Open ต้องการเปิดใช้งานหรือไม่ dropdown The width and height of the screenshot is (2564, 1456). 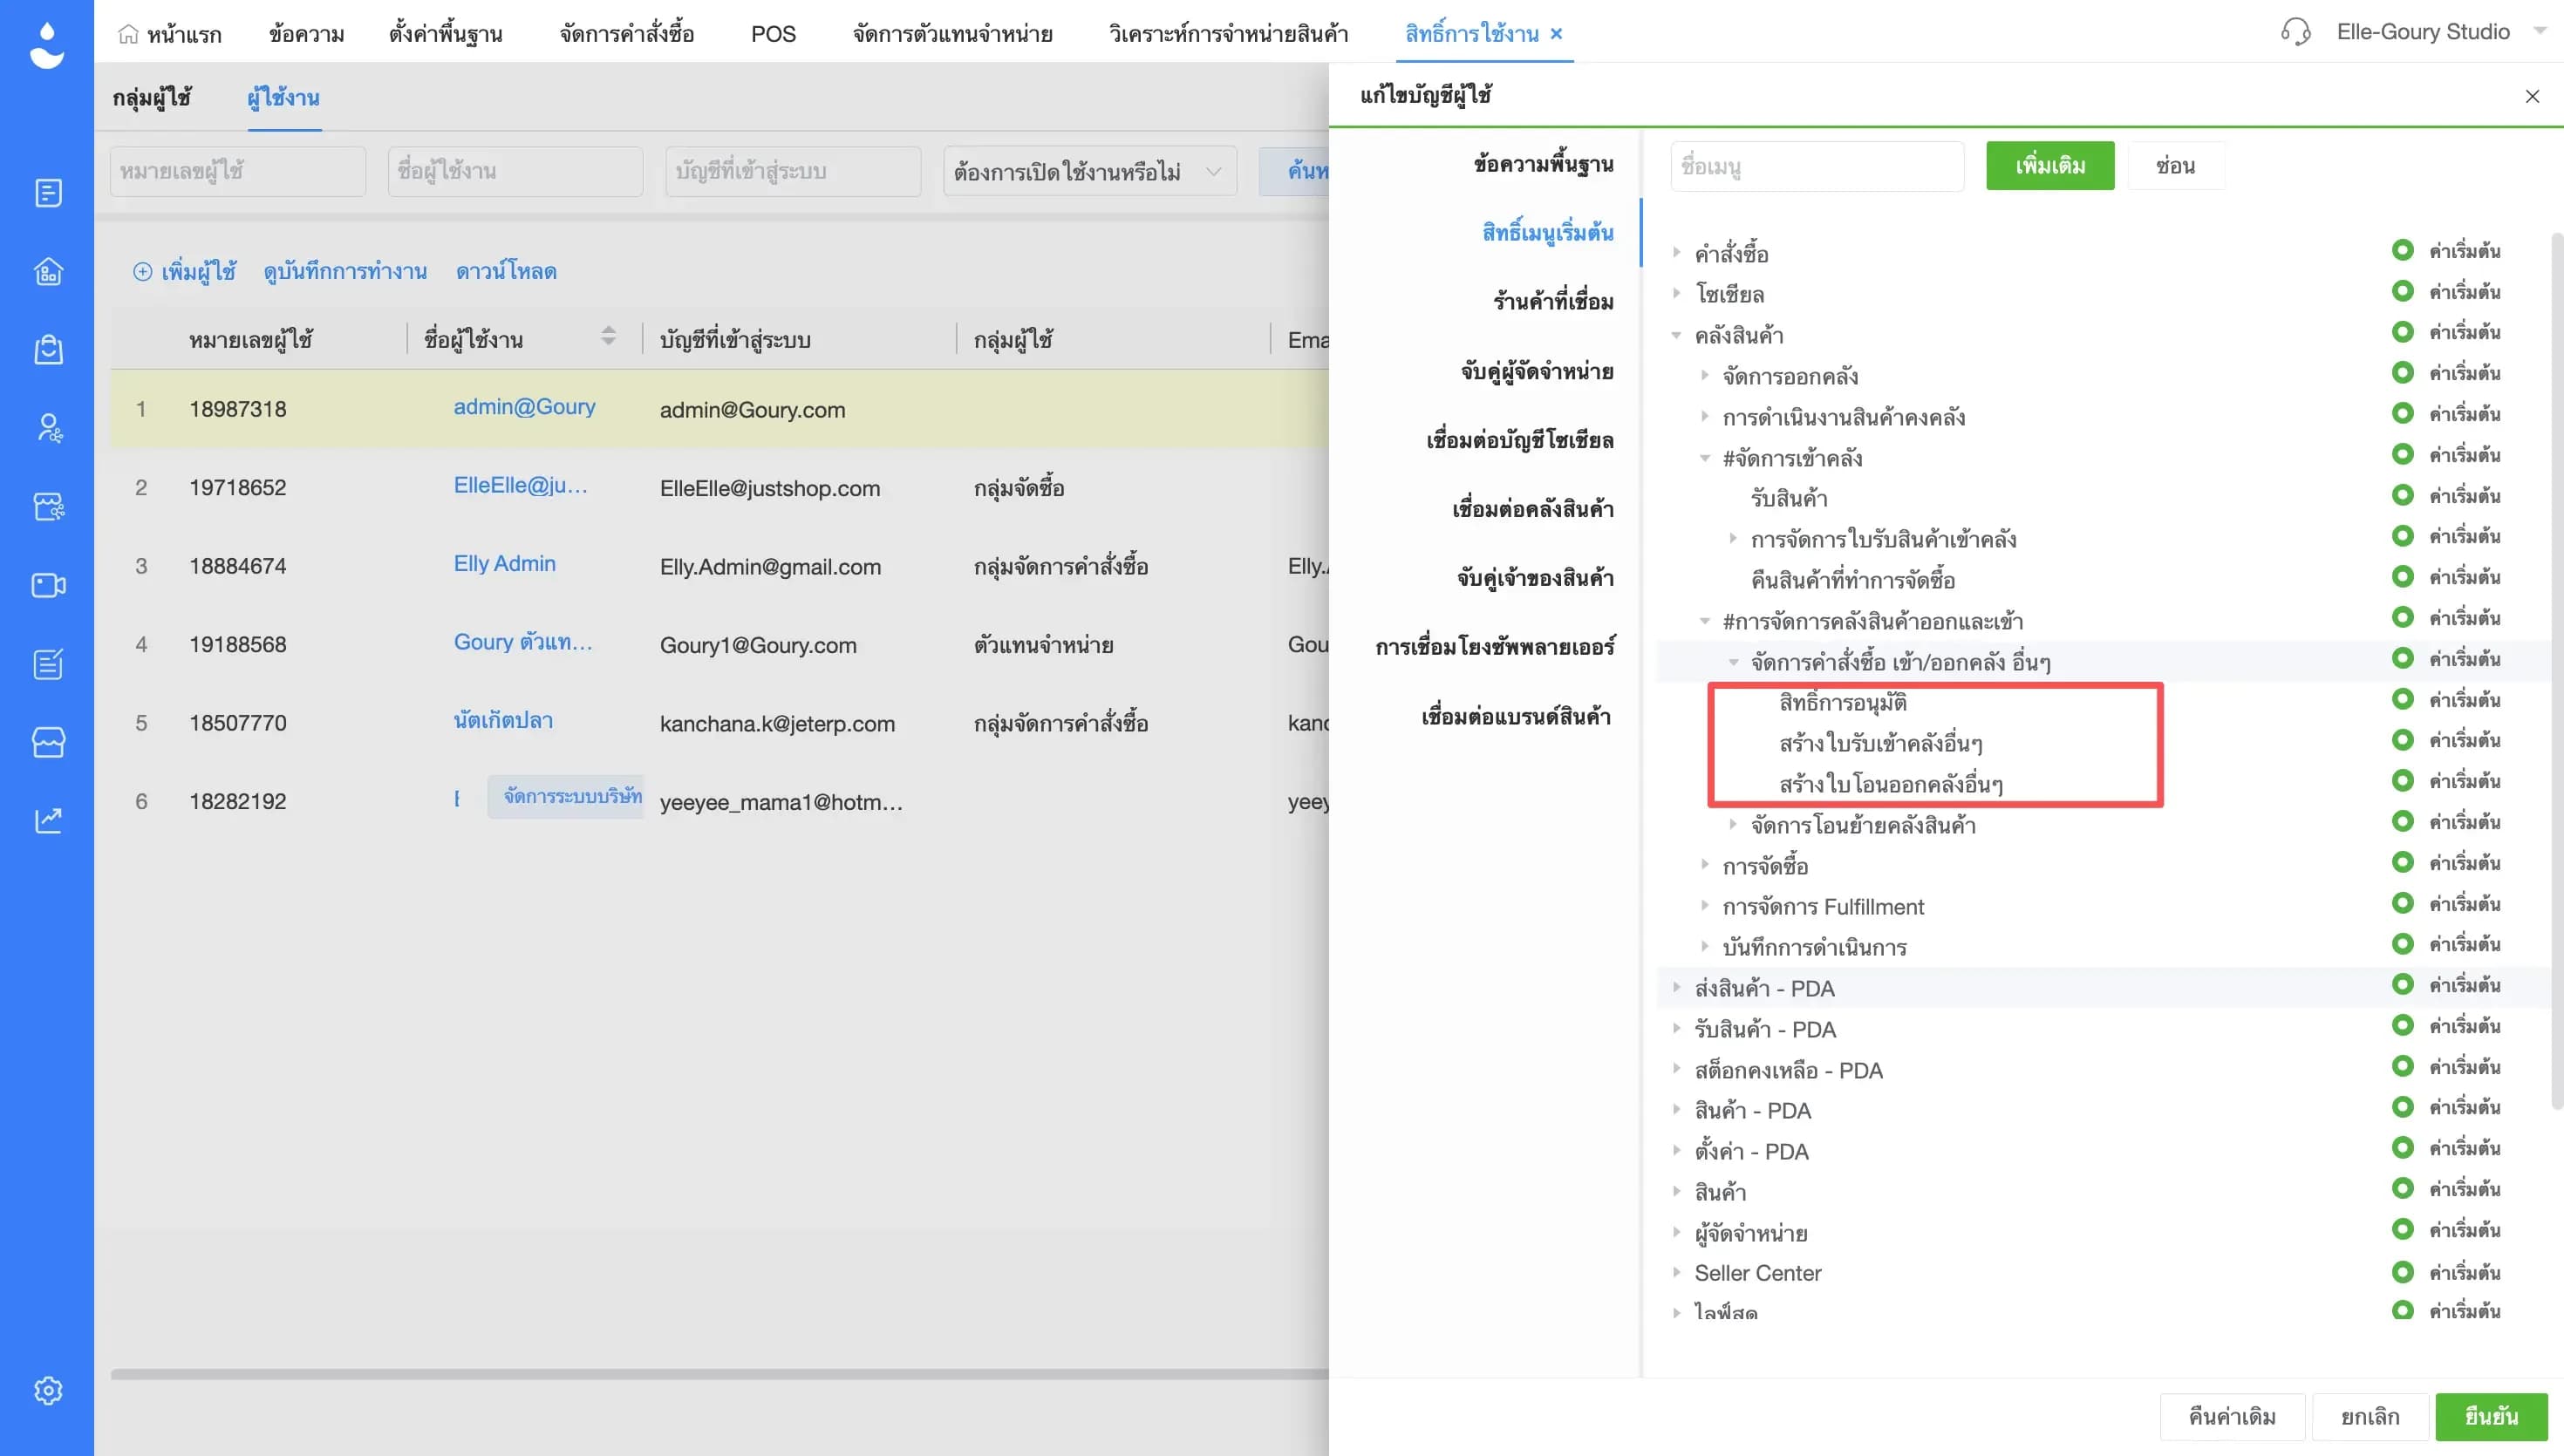pos(1090,171)
